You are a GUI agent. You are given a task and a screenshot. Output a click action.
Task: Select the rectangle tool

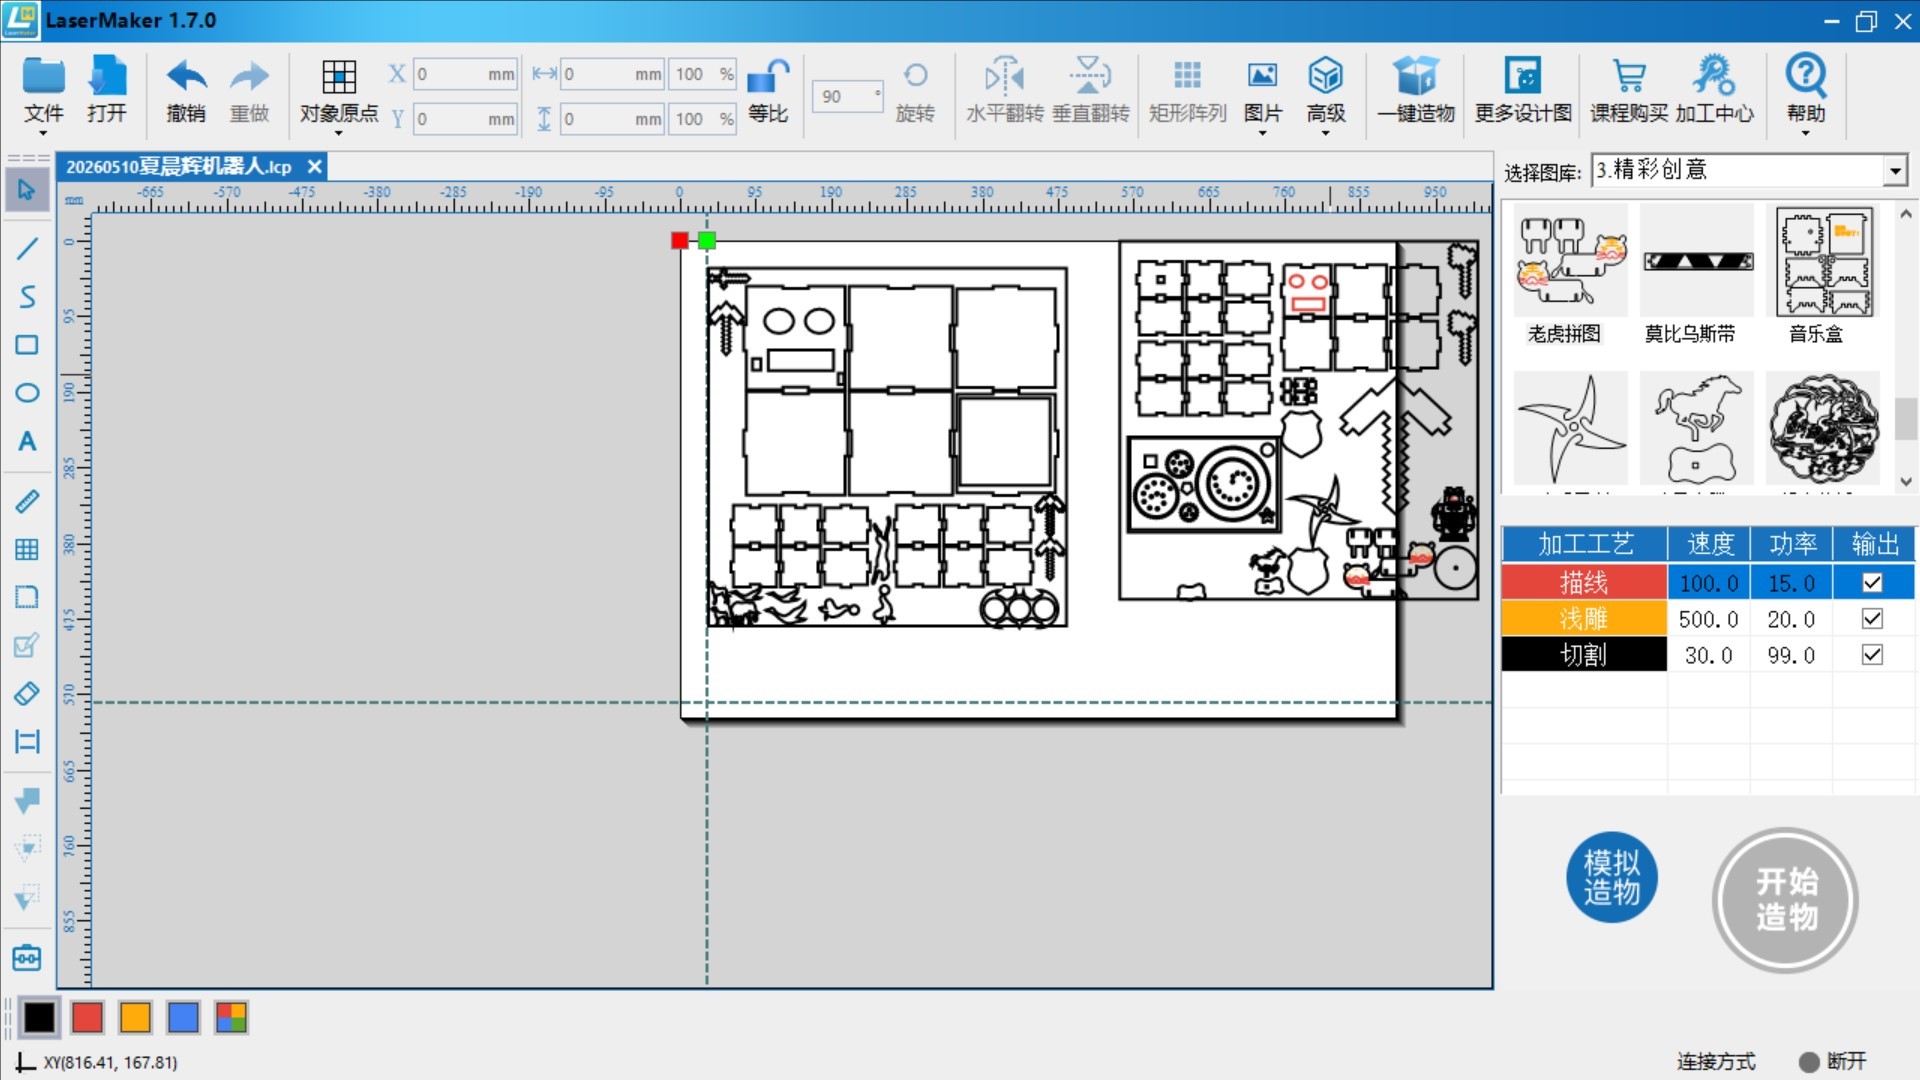click(x=27, y=345)
